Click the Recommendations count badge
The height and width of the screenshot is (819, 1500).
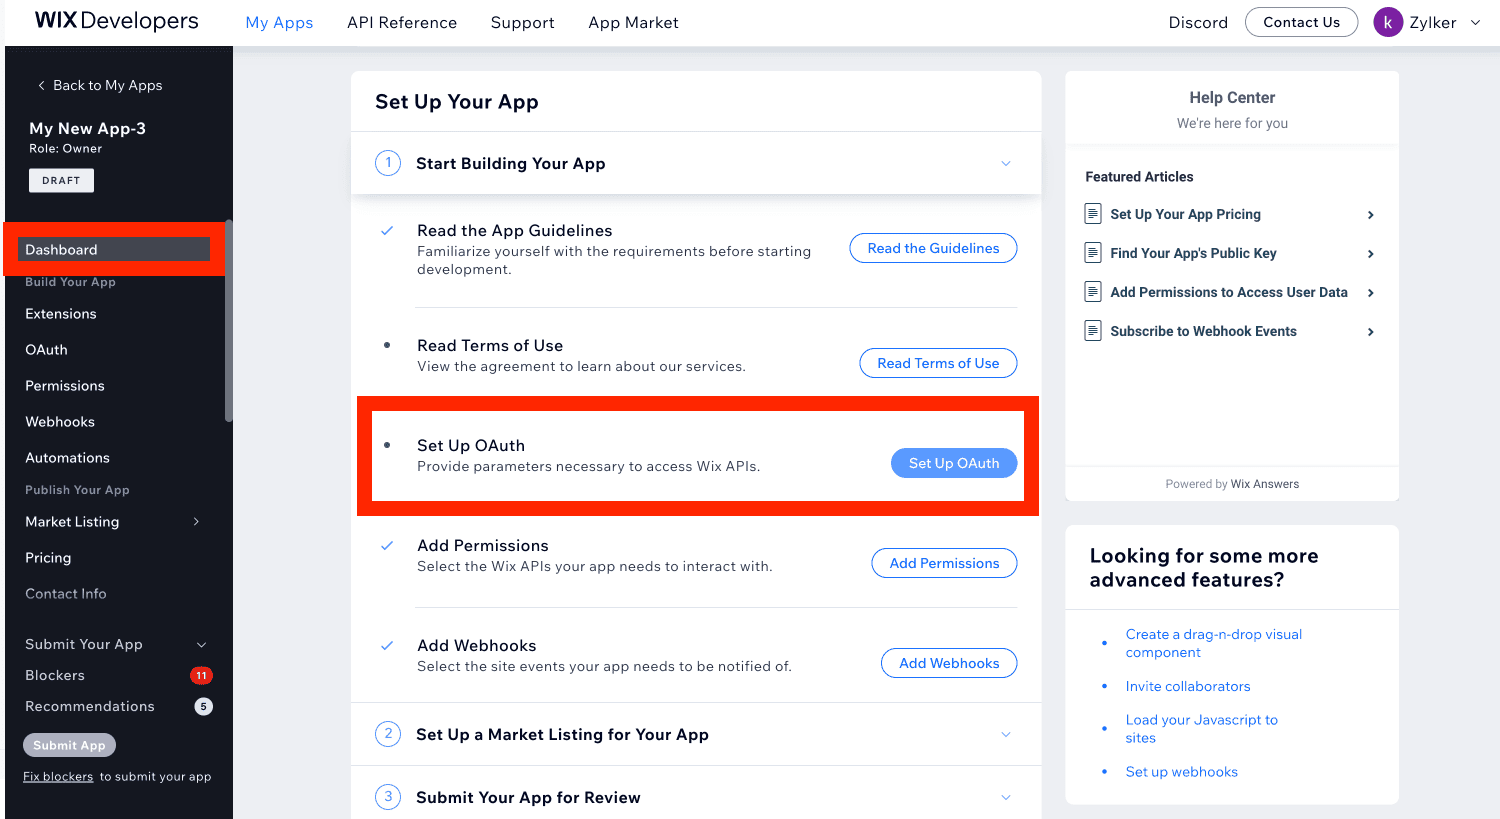(203, 706)
